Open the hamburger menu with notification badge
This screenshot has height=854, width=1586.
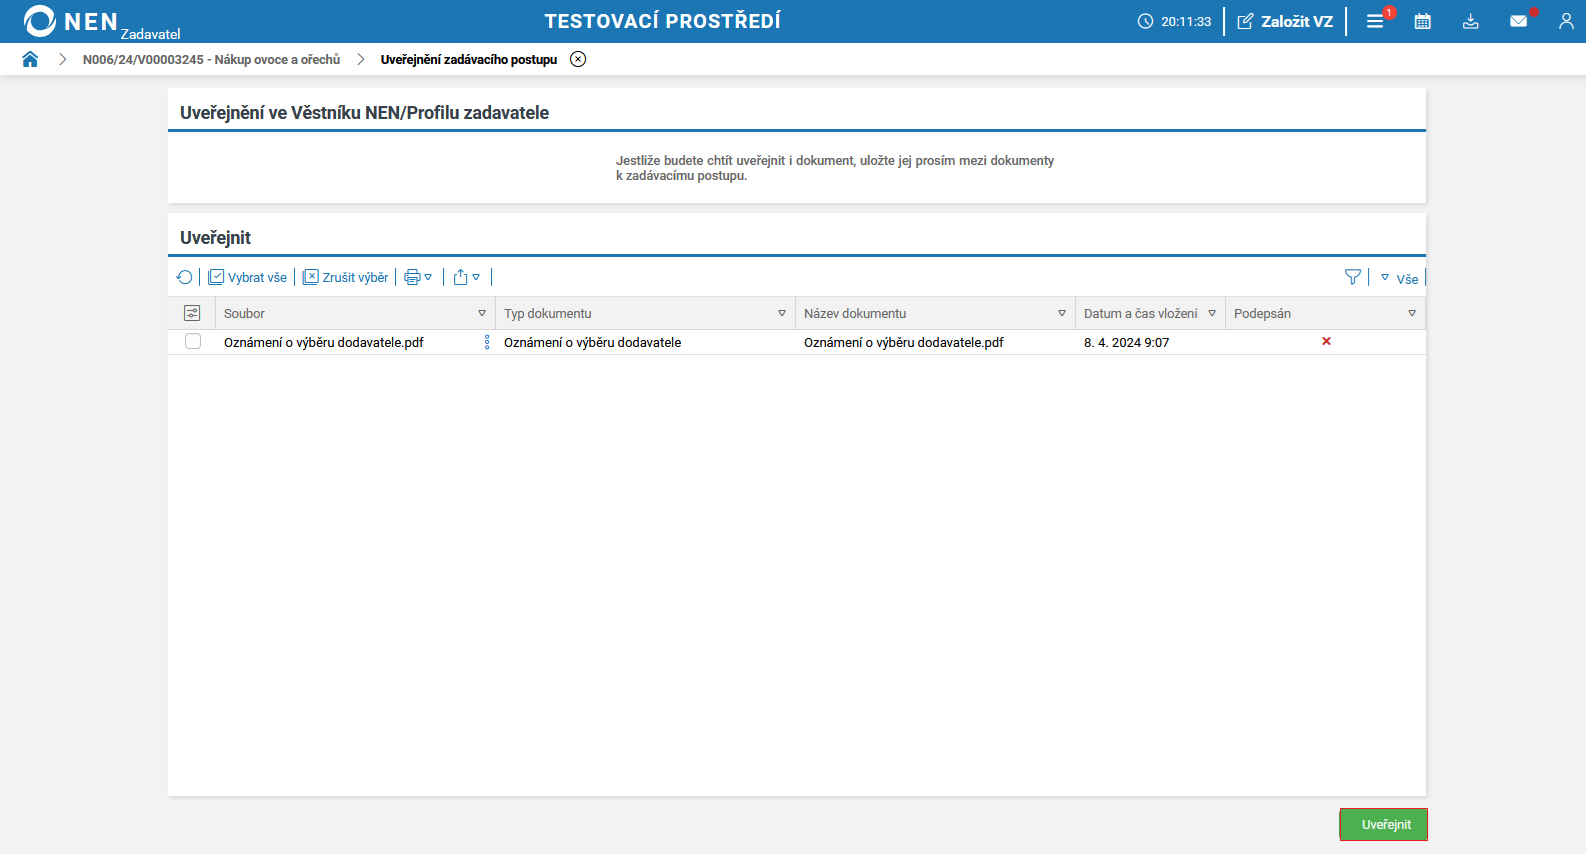tap(1376, 21)
